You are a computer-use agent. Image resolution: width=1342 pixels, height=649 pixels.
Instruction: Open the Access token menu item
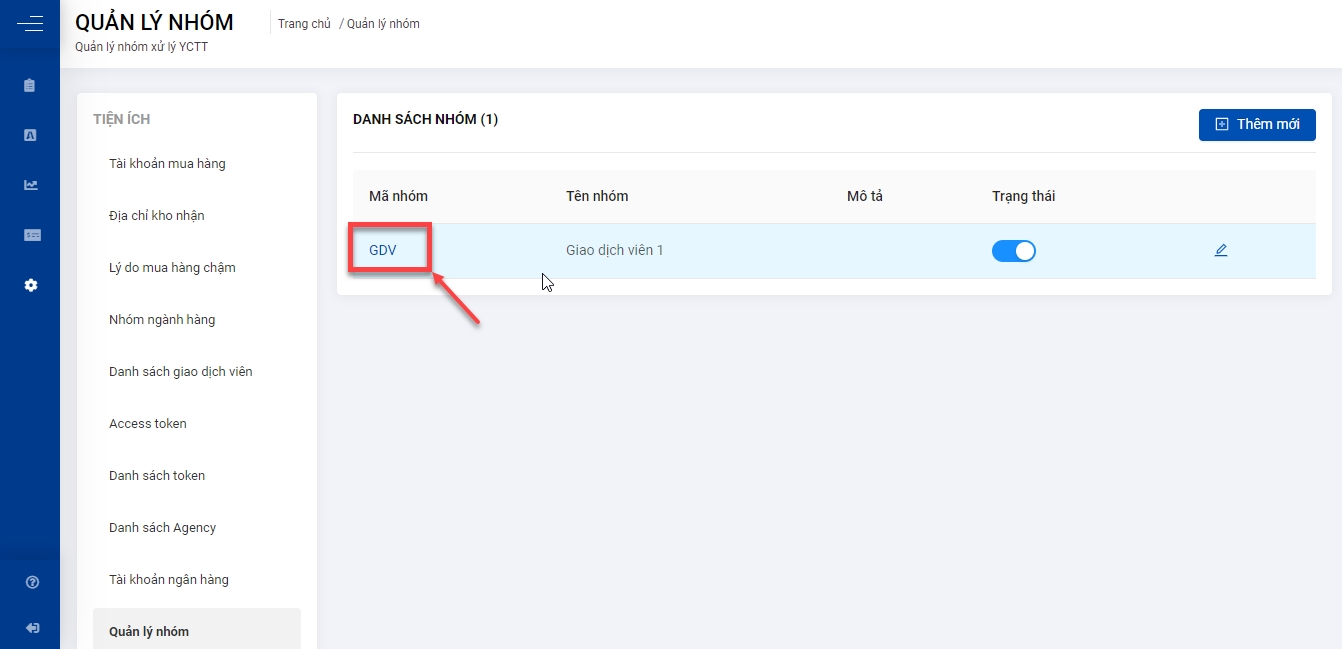tap(148, 424)
